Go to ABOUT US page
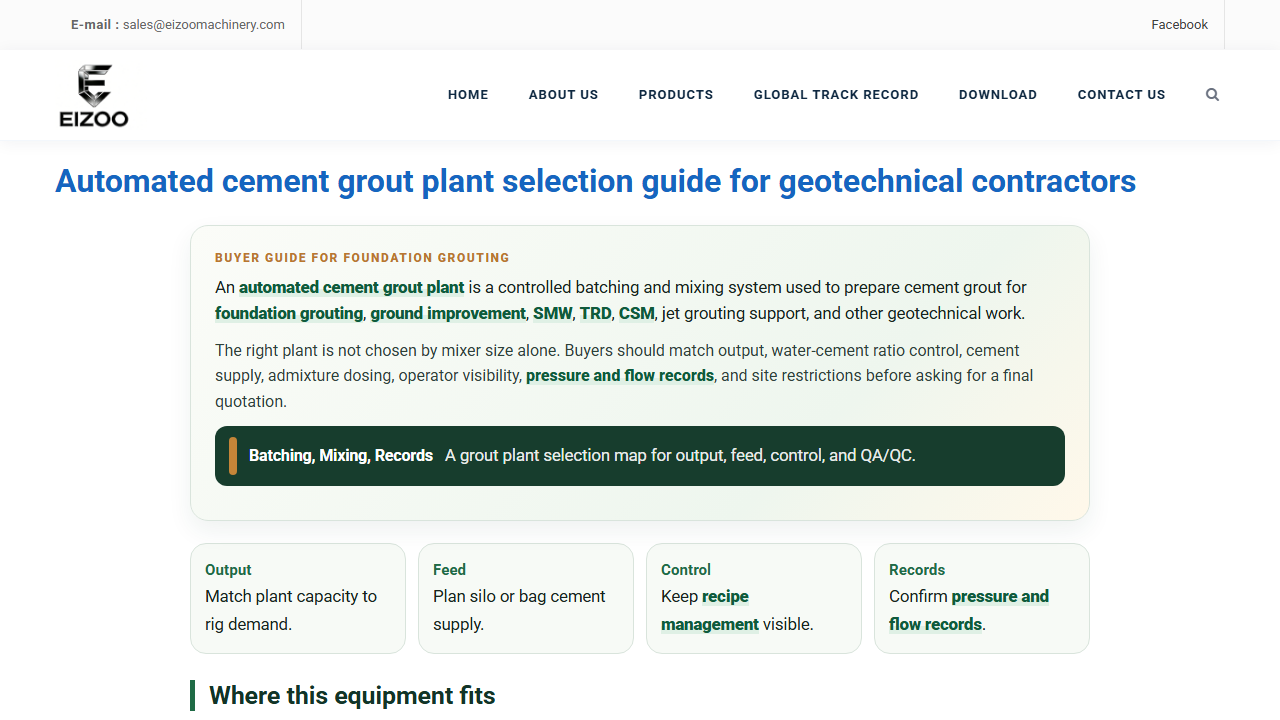This screenshot has width=1280, height=720. tap(563, 95)
